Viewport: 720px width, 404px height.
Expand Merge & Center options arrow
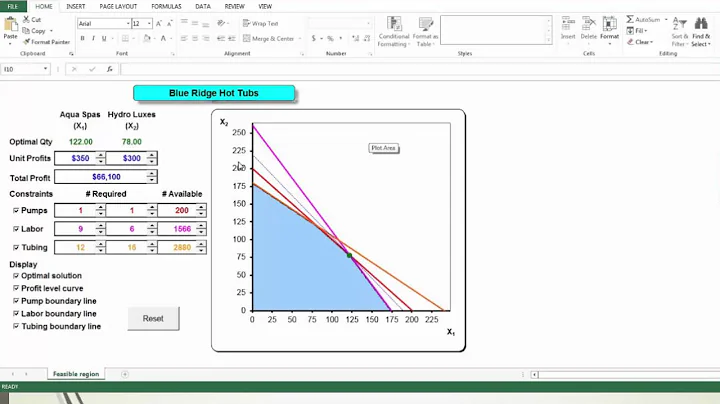click(x=299, y=39)
